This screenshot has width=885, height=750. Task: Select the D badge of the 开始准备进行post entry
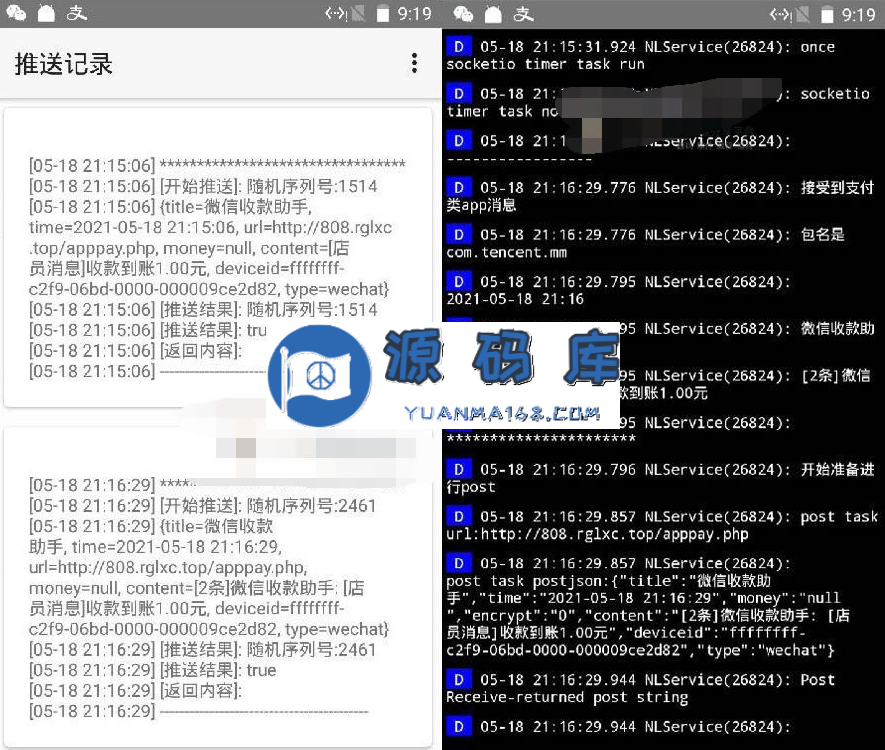tap(459, 469)
